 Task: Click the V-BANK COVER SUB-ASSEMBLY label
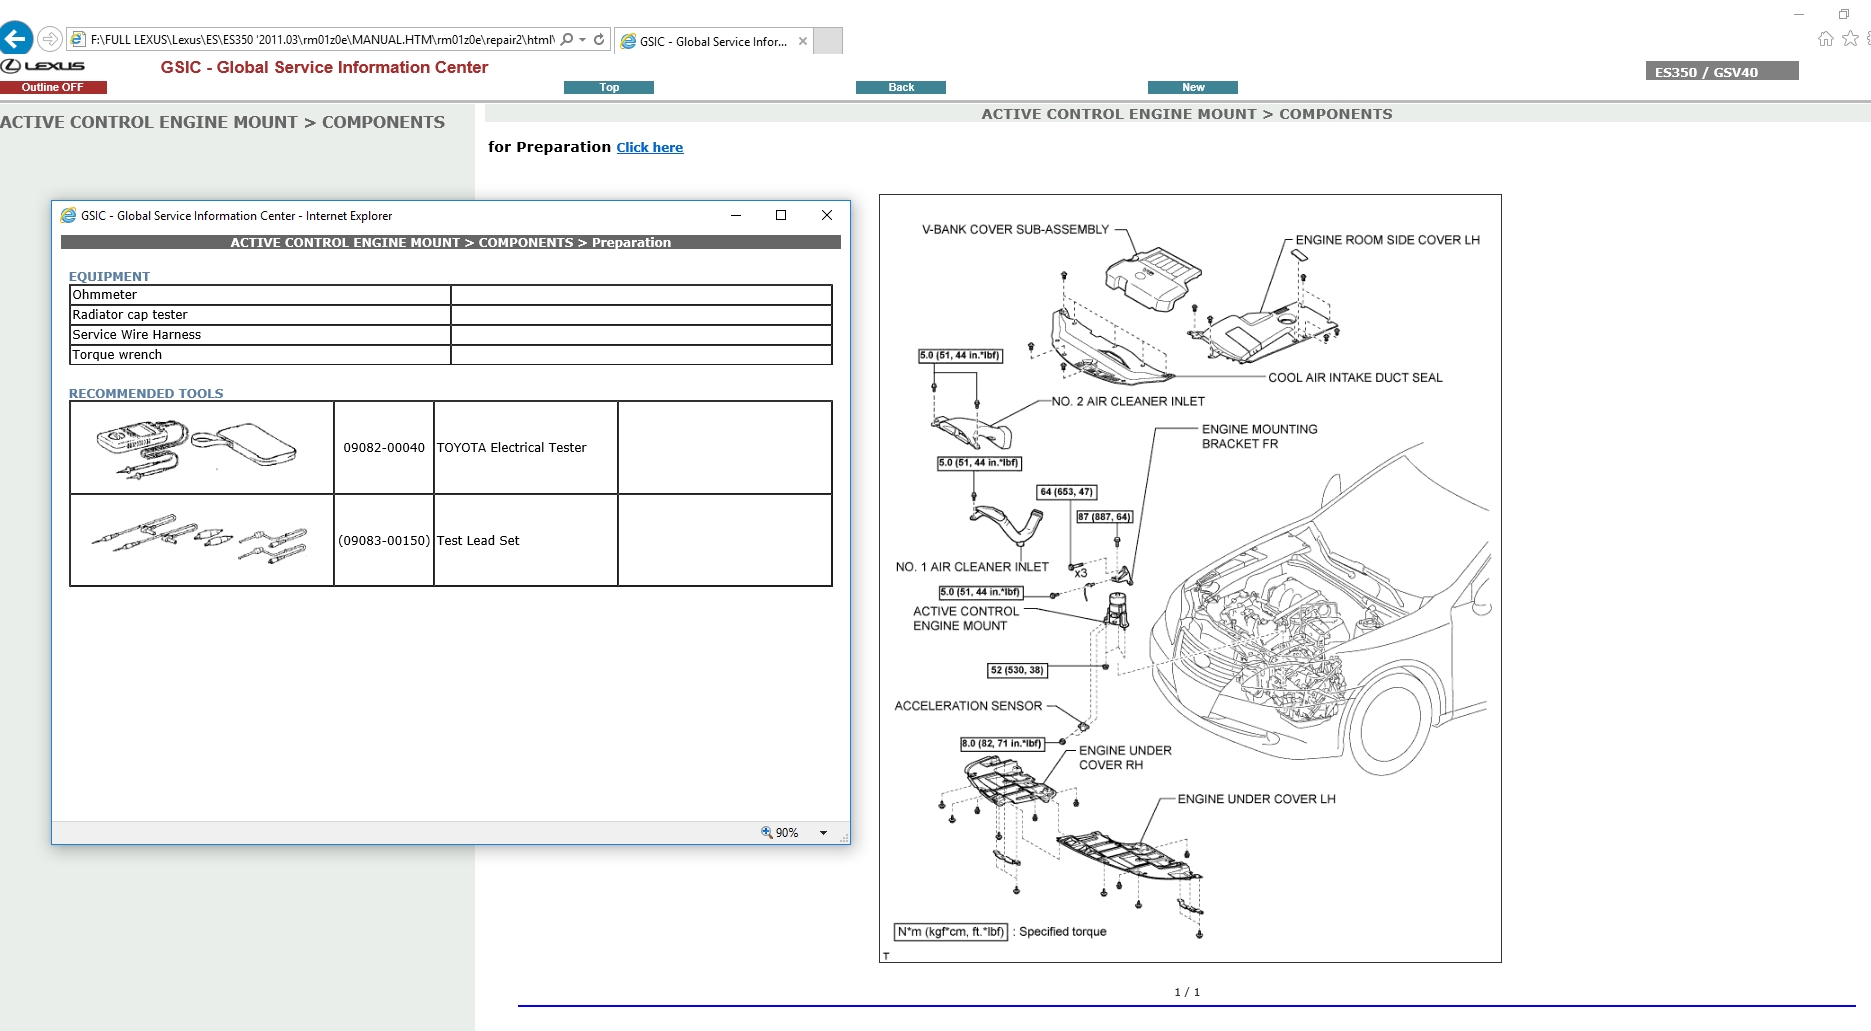[1015, 230]
